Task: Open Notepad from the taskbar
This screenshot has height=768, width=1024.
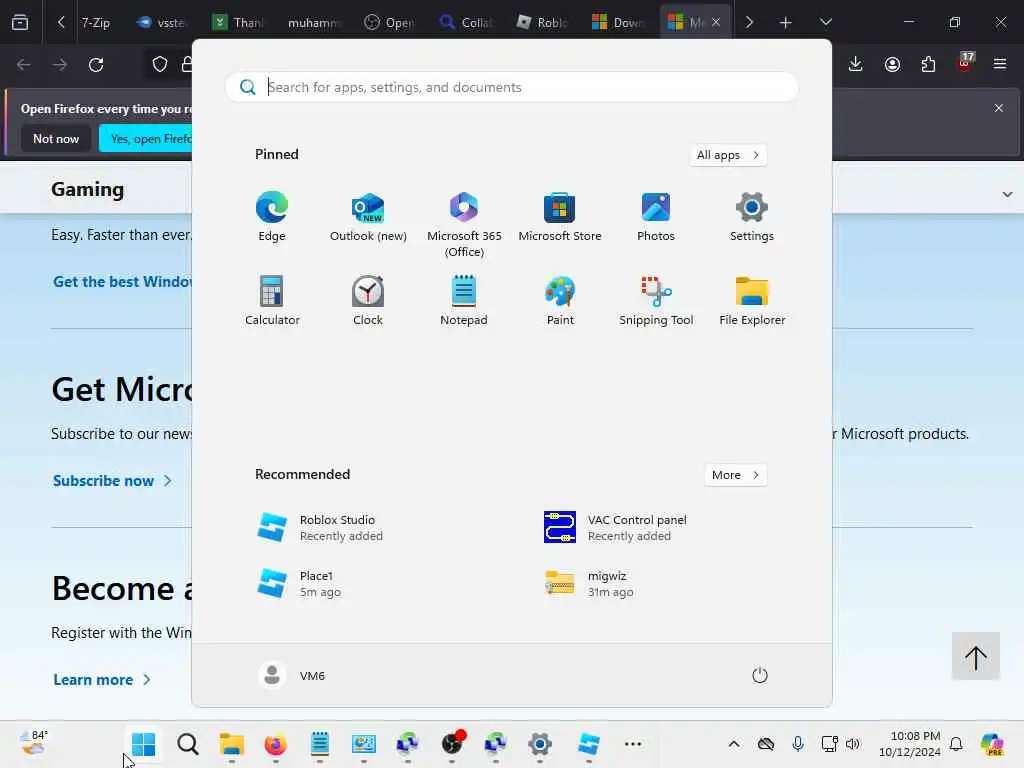Action: pos(319,744)
